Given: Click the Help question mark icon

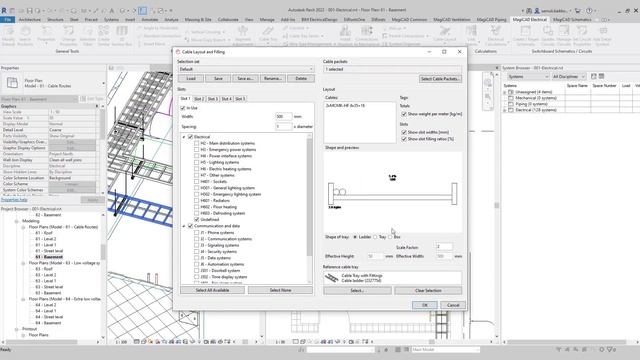Looking at the screenshot, I should coord(589,11).
